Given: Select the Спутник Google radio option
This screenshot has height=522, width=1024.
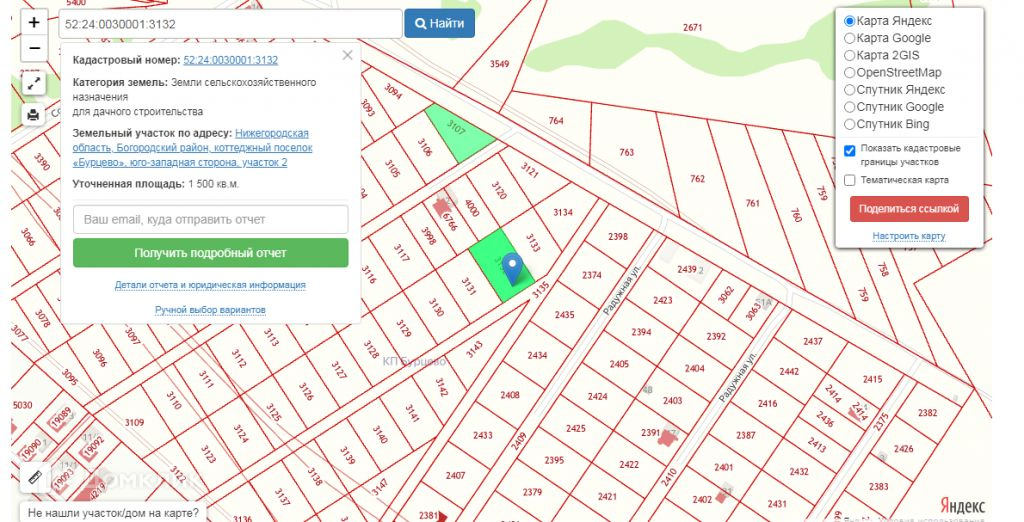Looking at the screenshot, I should click(x=850, y=107).
